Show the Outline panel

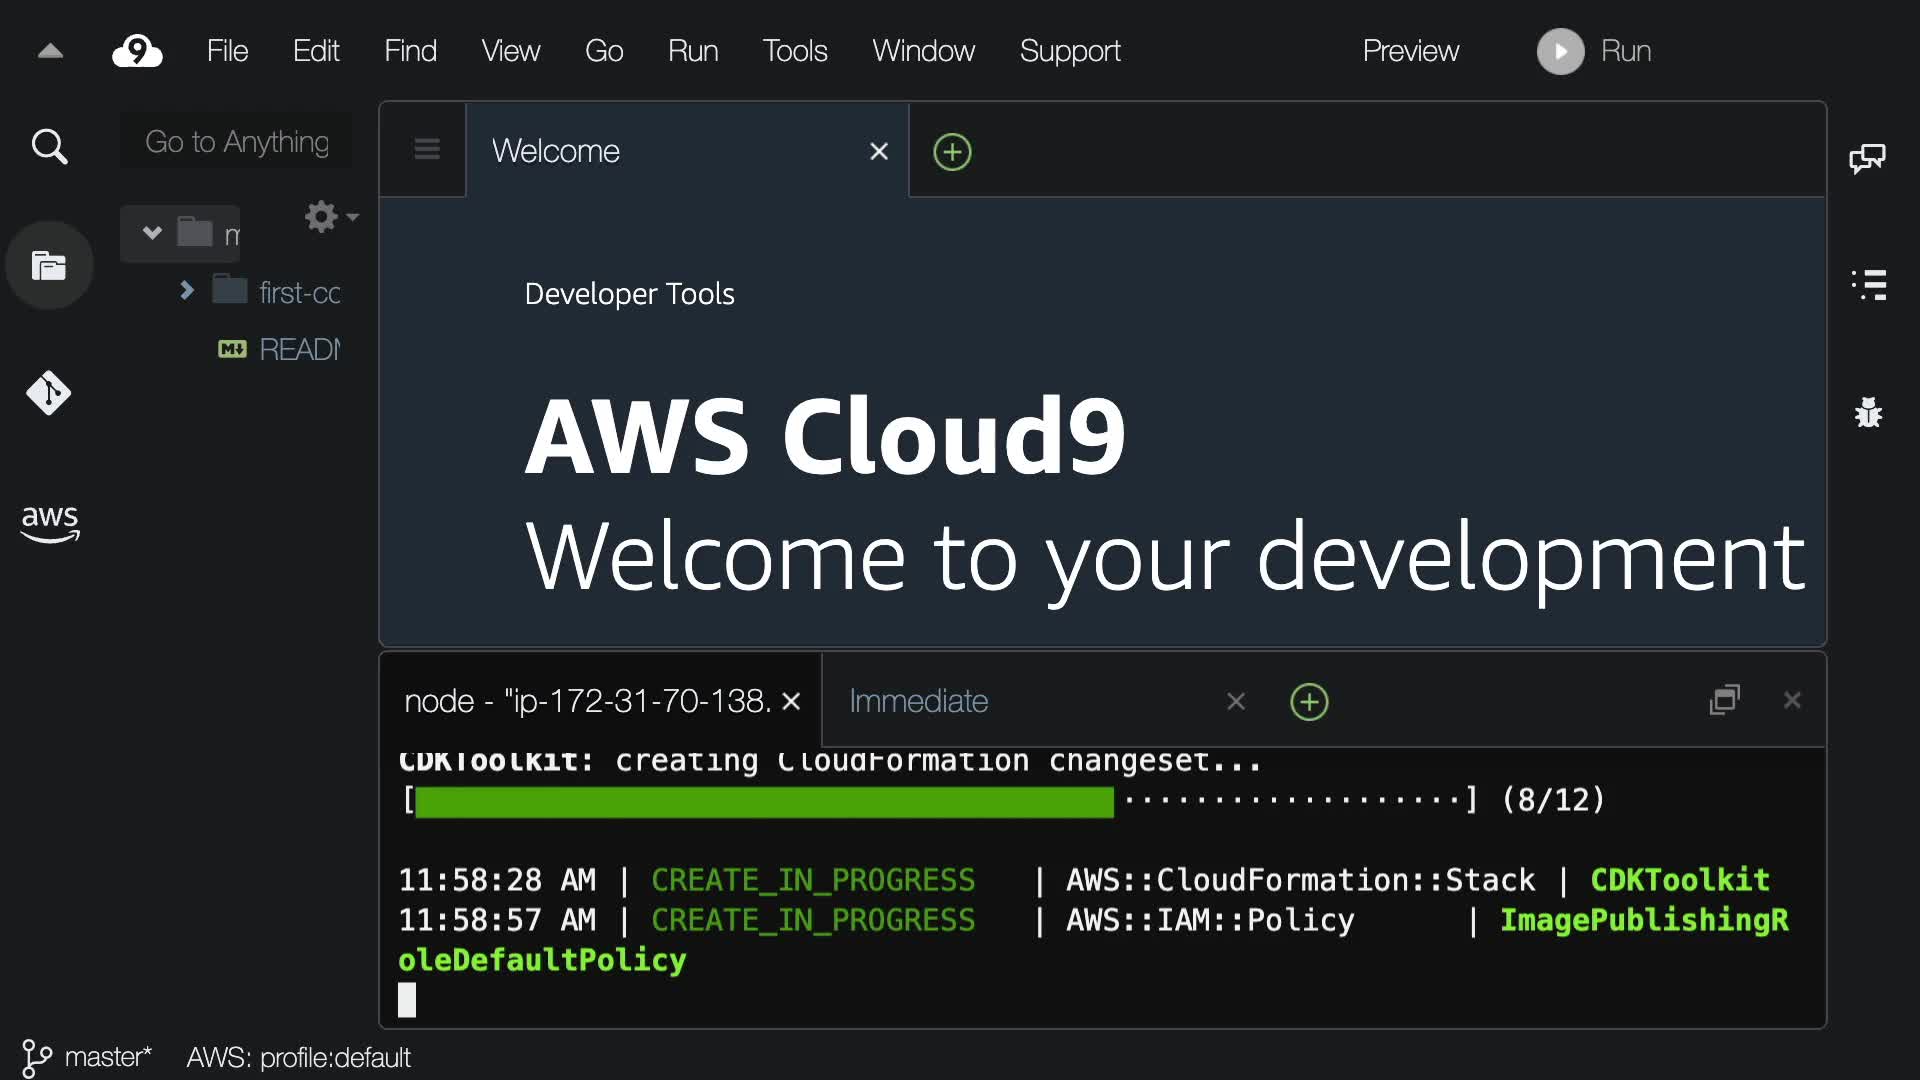pyautogui.click(x=1868, y=285)
